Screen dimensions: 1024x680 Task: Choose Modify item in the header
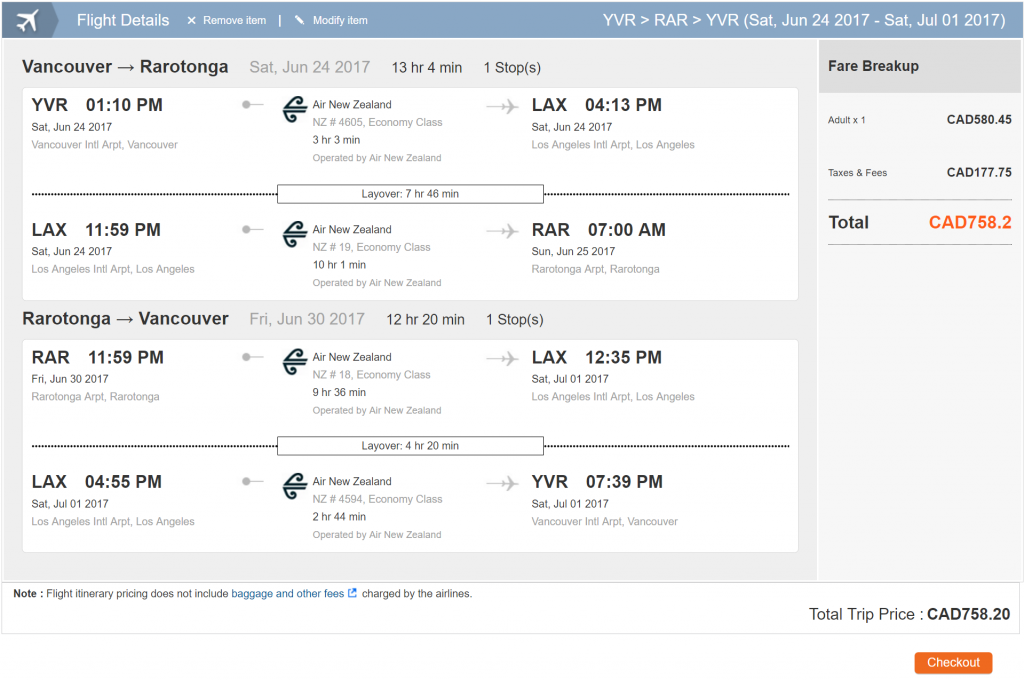pyautogui.click(x=340, y=21)
